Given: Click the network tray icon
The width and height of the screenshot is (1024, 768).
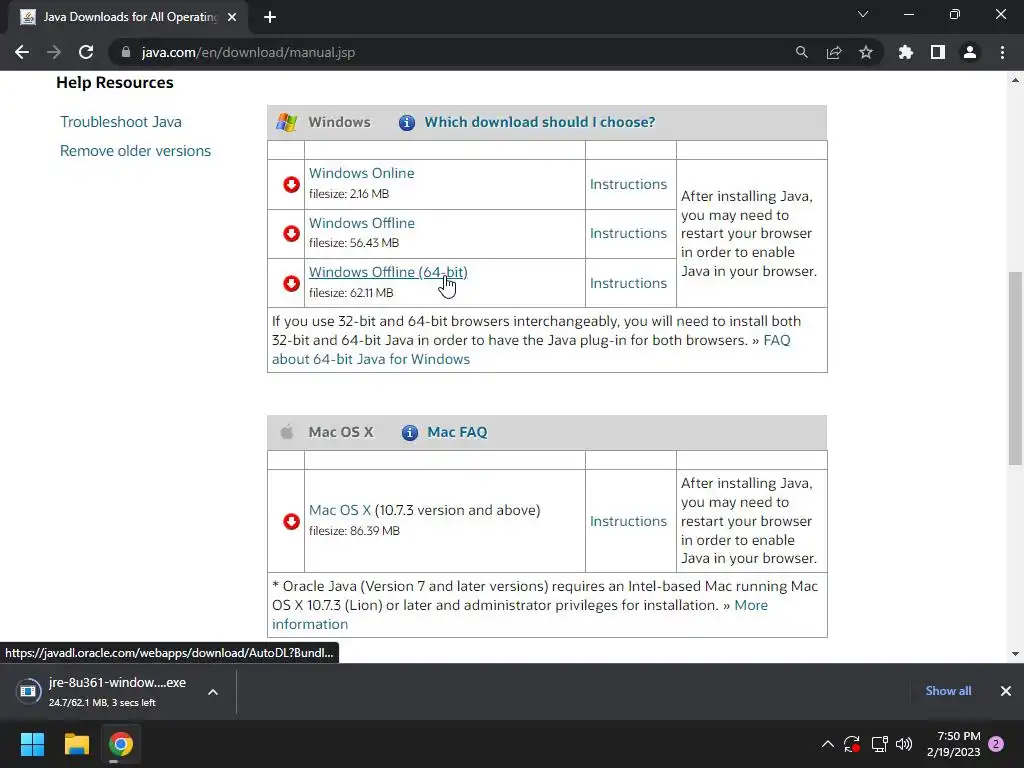Looking at the screenshot, I should [x=879, y=744].
